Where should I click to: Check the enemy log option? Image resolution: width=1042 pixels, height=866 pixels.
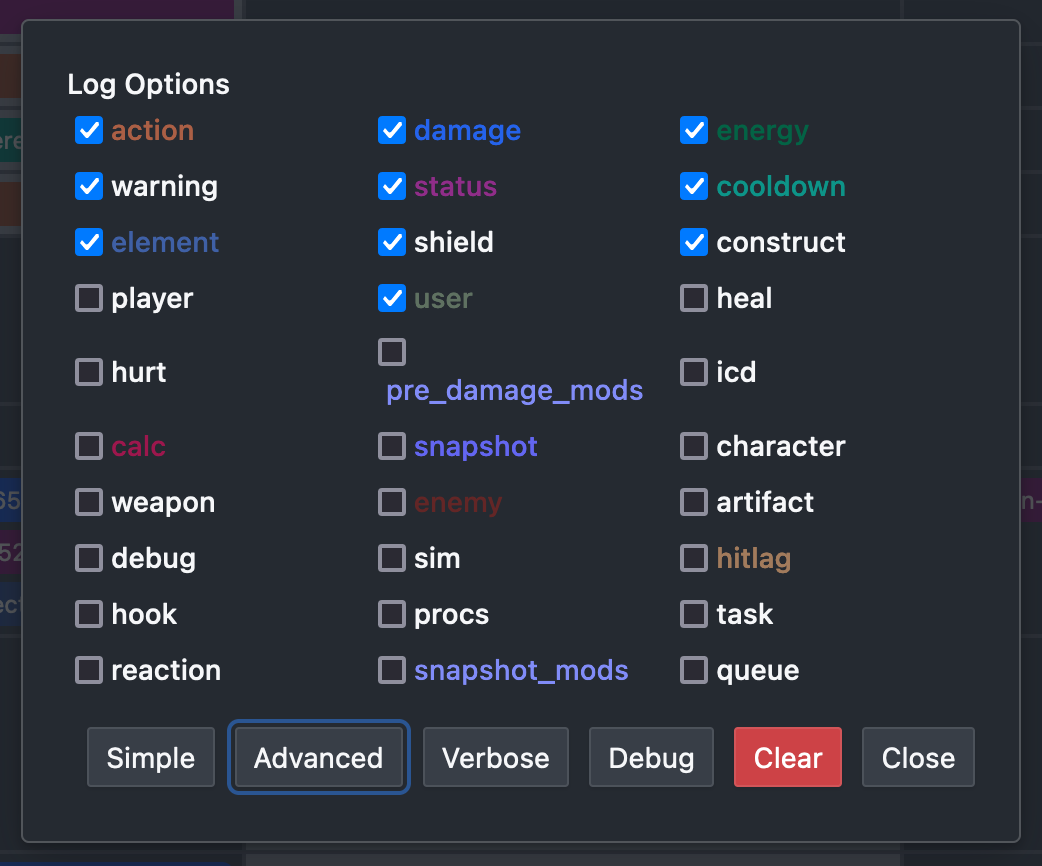pos(392,502)
